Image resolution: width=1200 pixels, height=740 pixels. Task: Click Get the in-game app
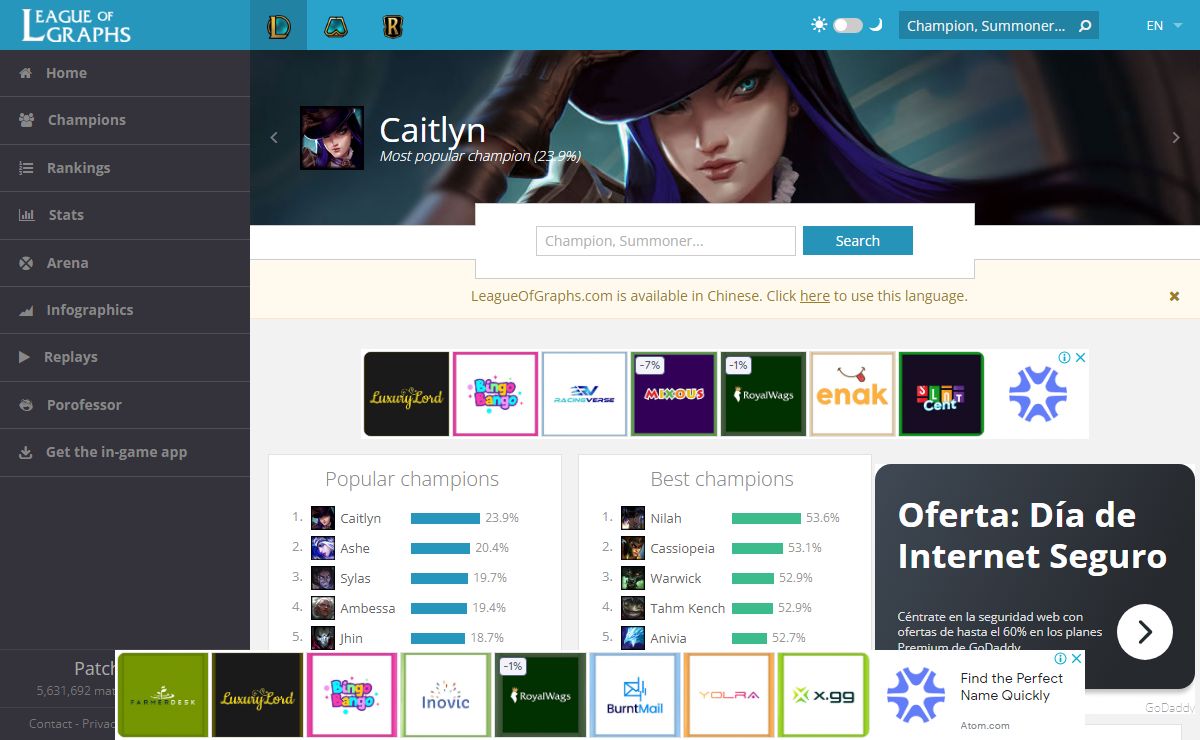[x=125, y=452]
